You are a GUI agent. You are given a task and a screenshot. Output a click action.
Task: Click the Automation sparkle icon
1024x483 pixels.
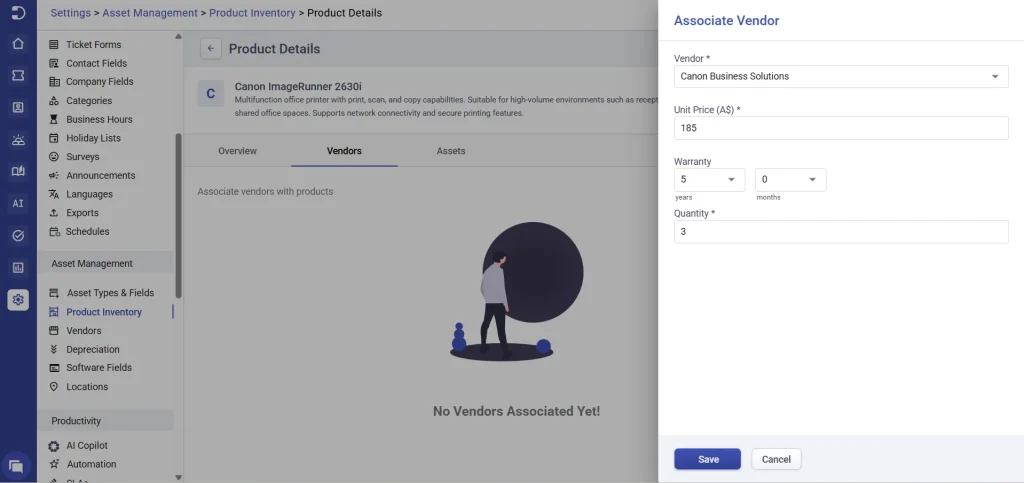coord(54,464)
